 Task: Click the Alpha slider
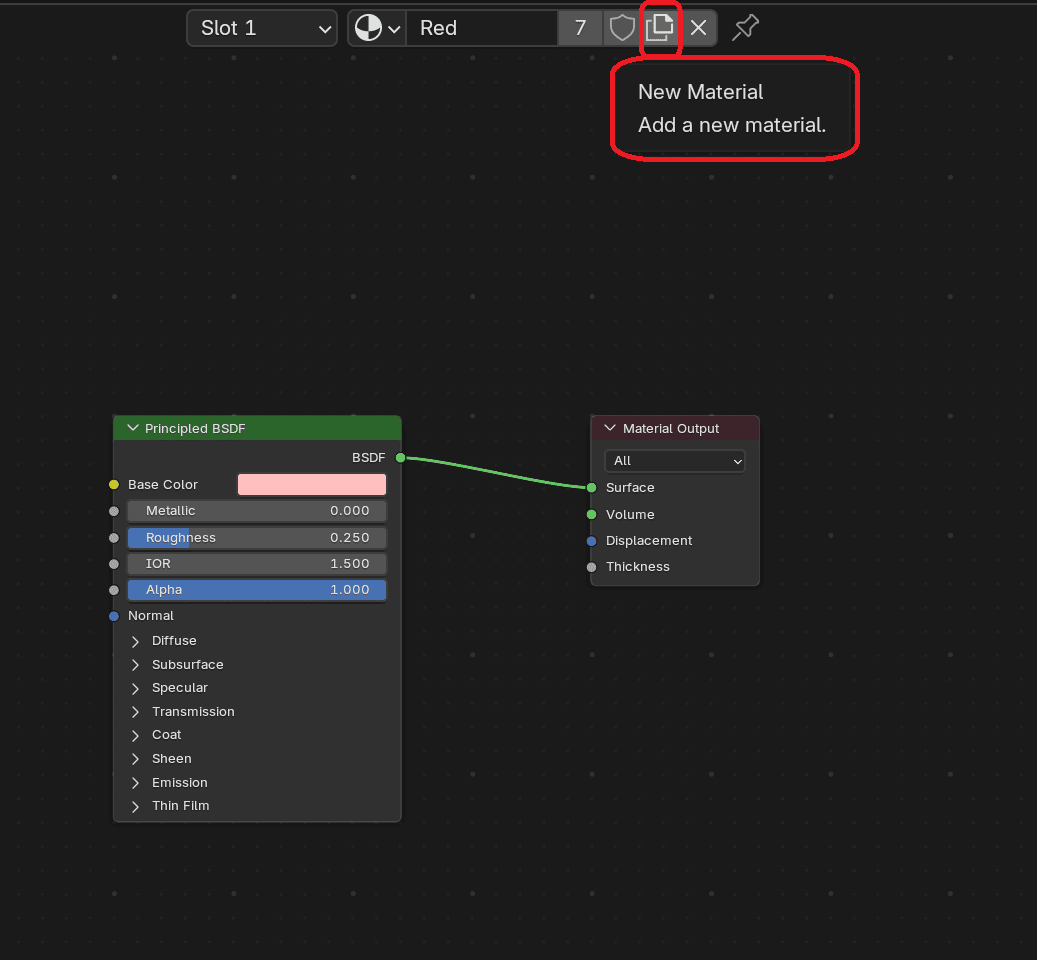click(x=257, y=590)
